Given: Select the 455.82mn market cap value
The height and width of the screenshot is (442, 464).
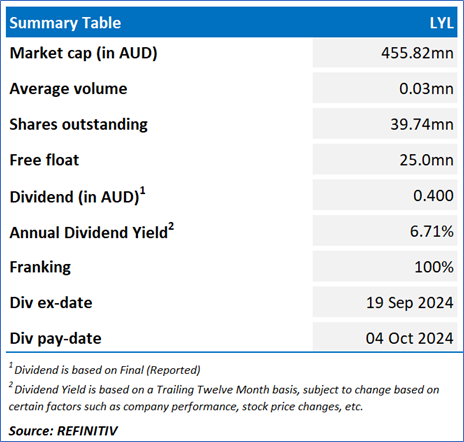Looking at the screenshot, I should (418, 53).
